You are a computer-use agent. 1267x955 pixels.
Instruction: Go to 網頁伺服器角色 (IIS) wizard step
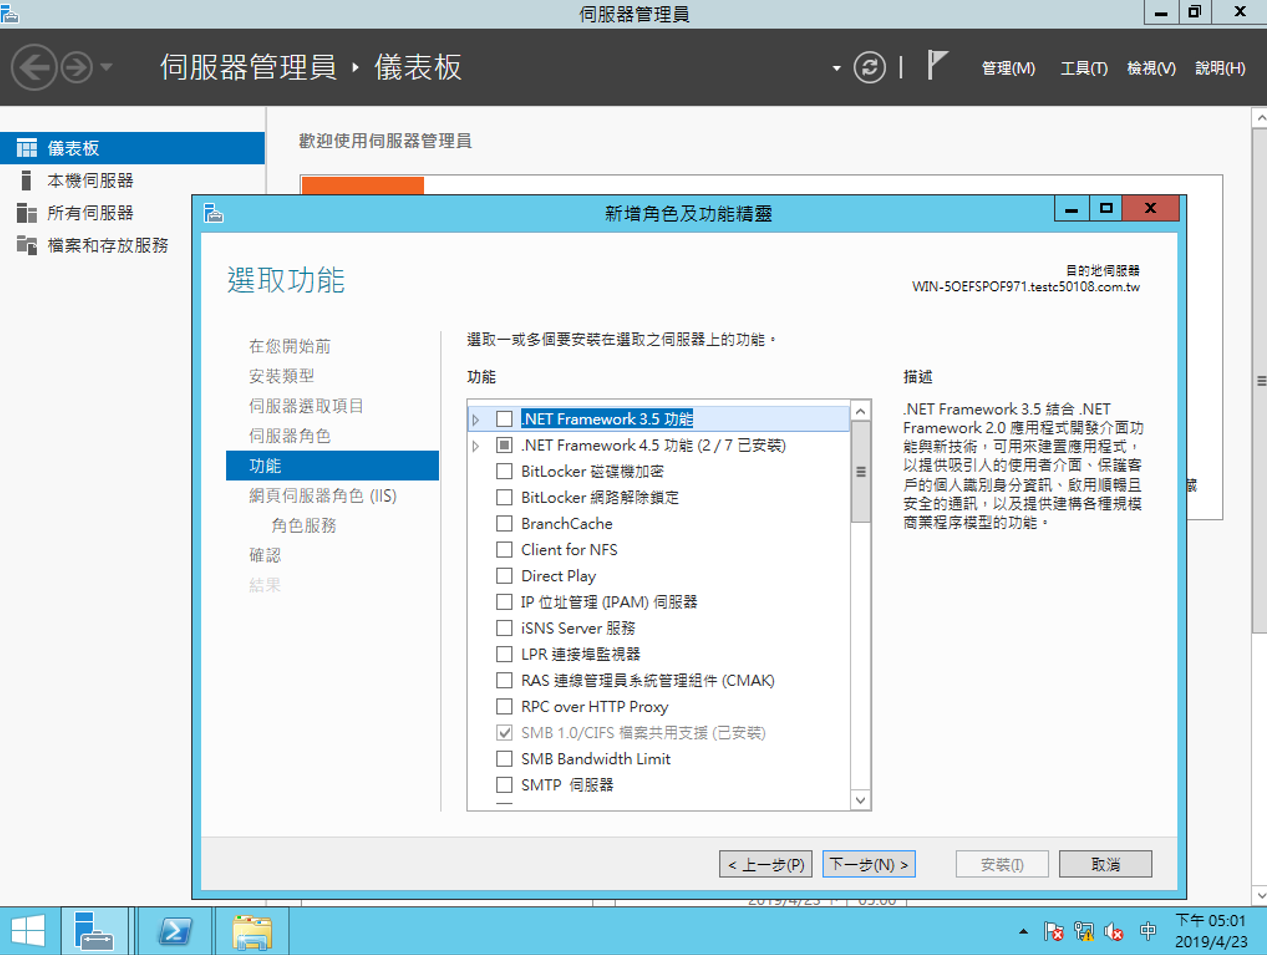coord(323,496)
